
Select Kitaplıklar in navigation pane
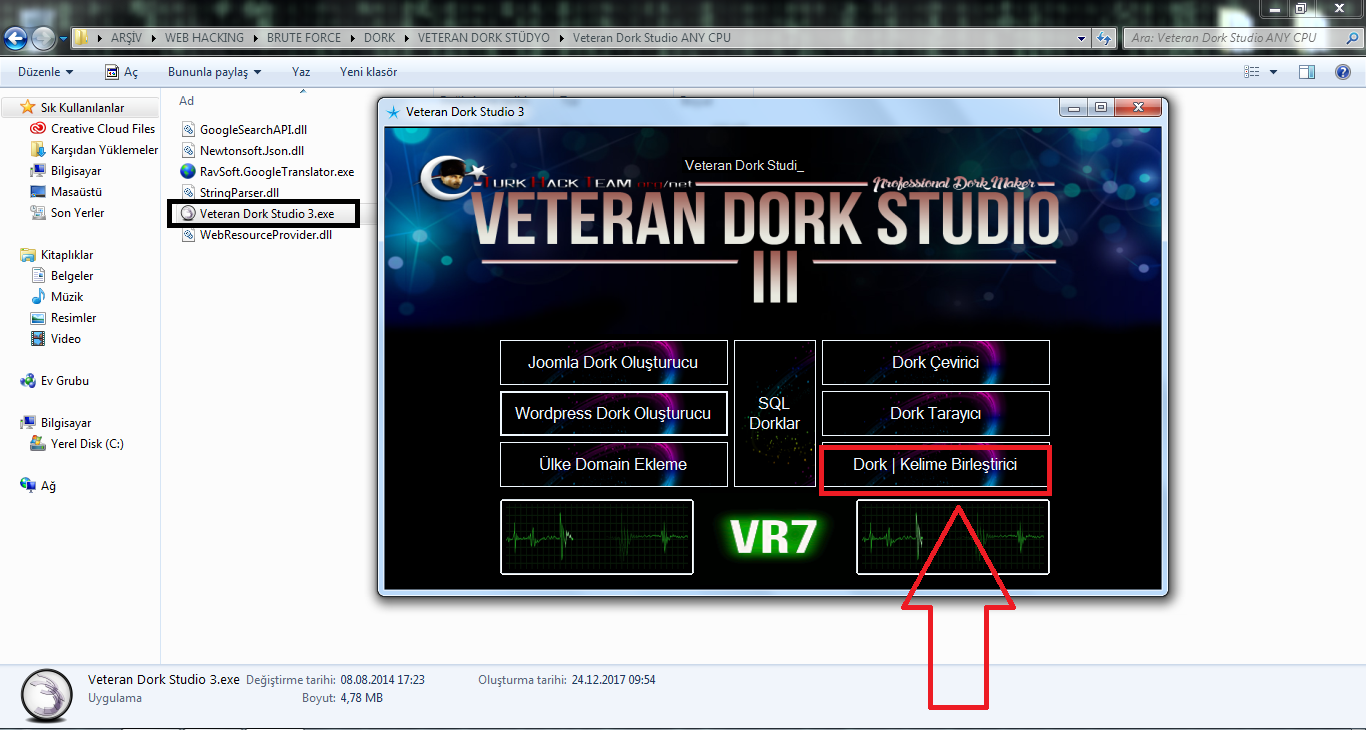point(67,255)
